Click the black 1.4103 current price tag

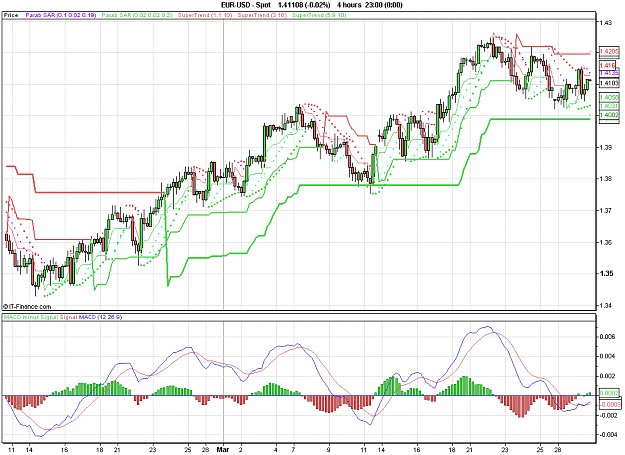coord(609,83)
